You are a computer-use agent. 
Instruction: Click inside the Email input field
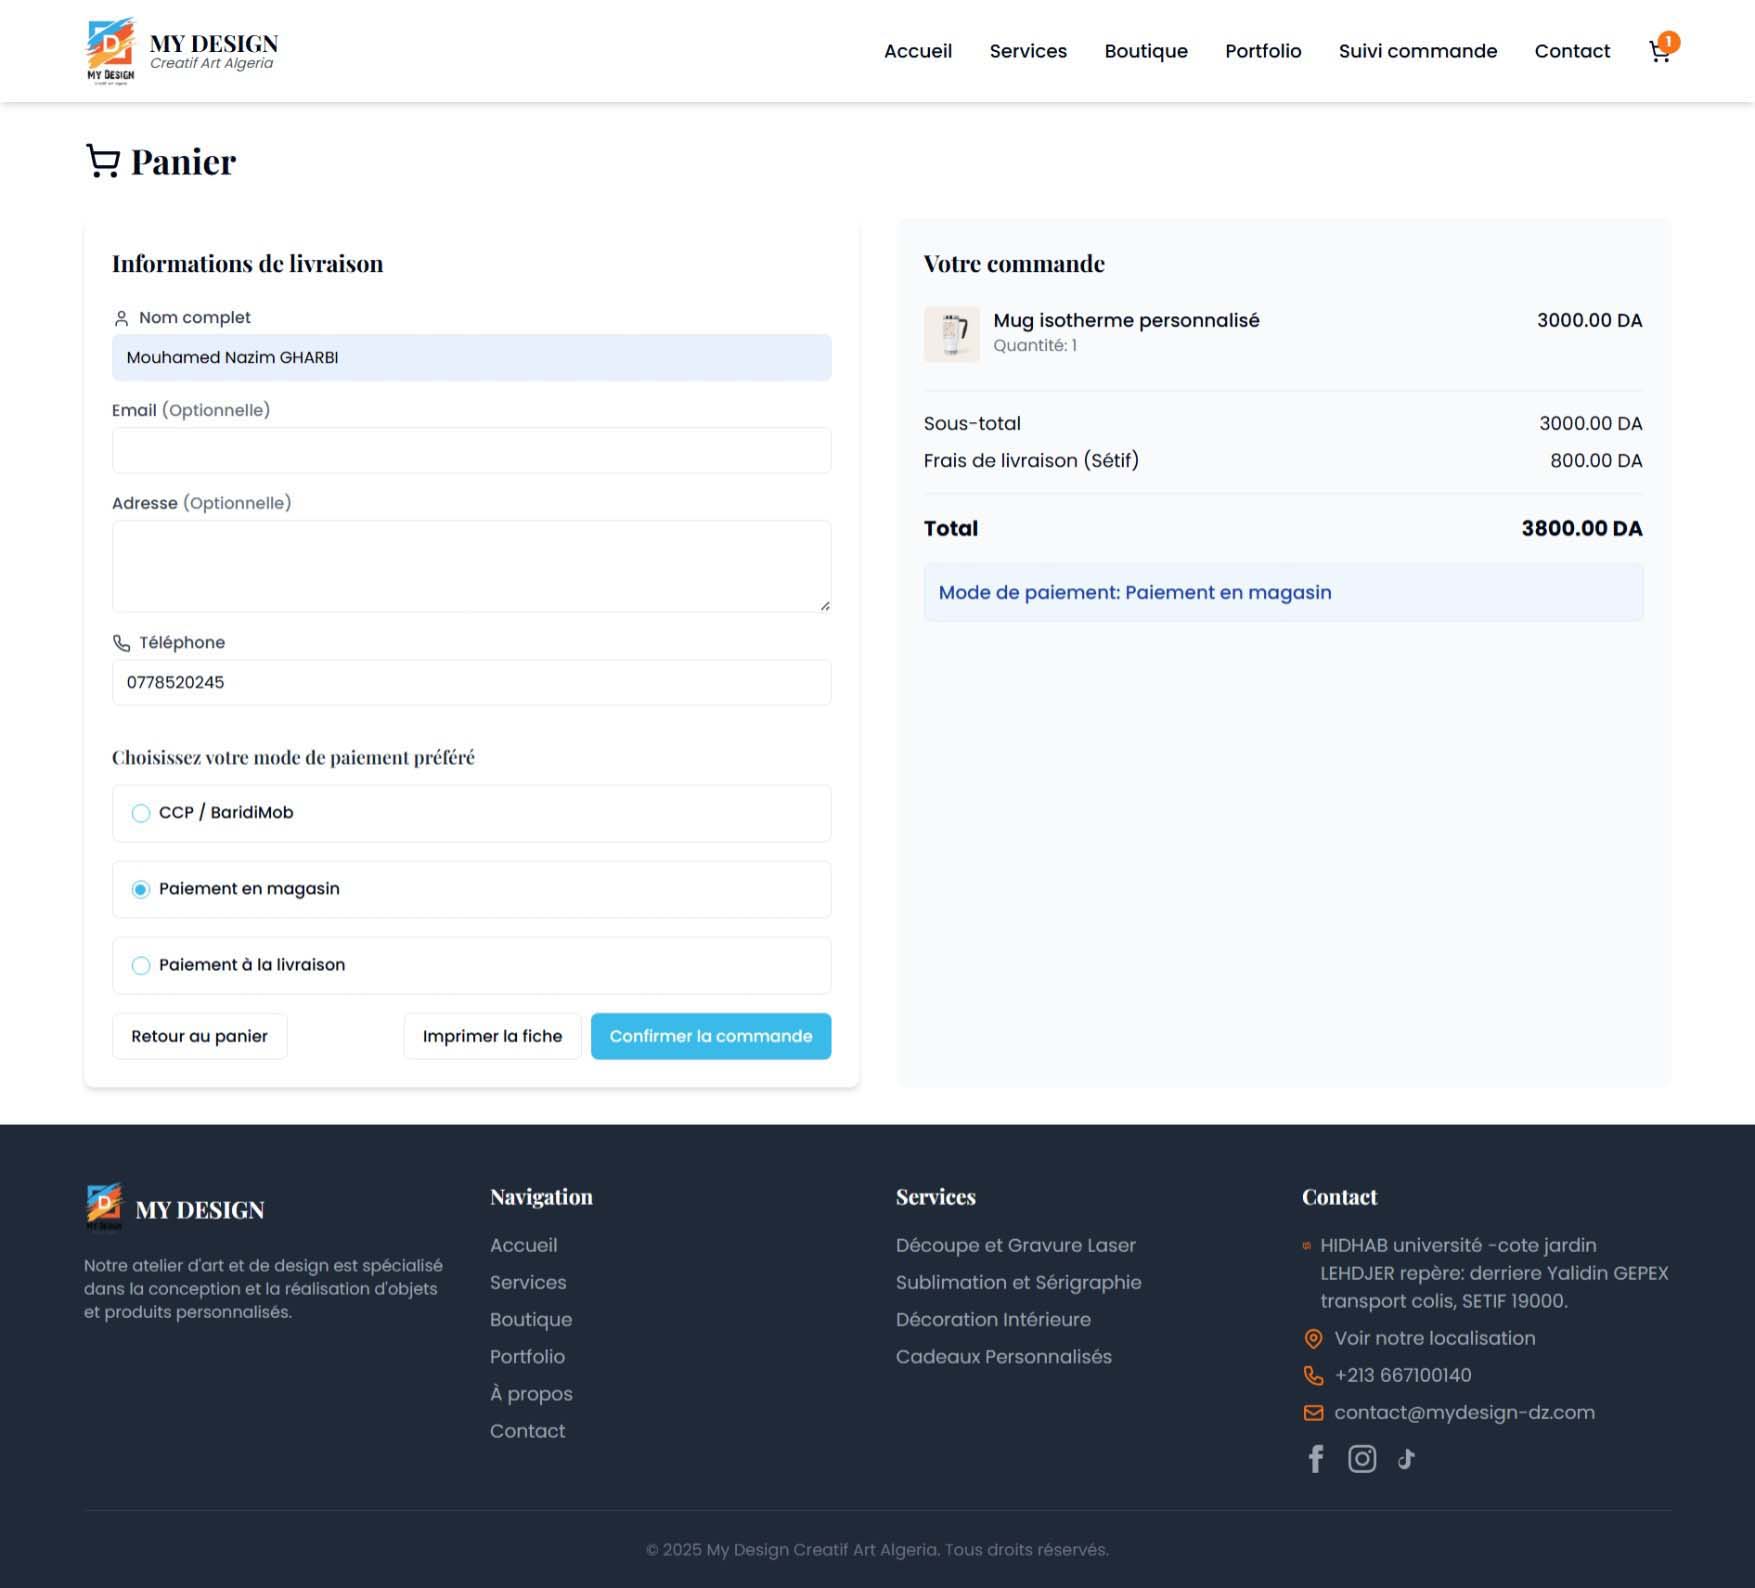coord(470,450)
